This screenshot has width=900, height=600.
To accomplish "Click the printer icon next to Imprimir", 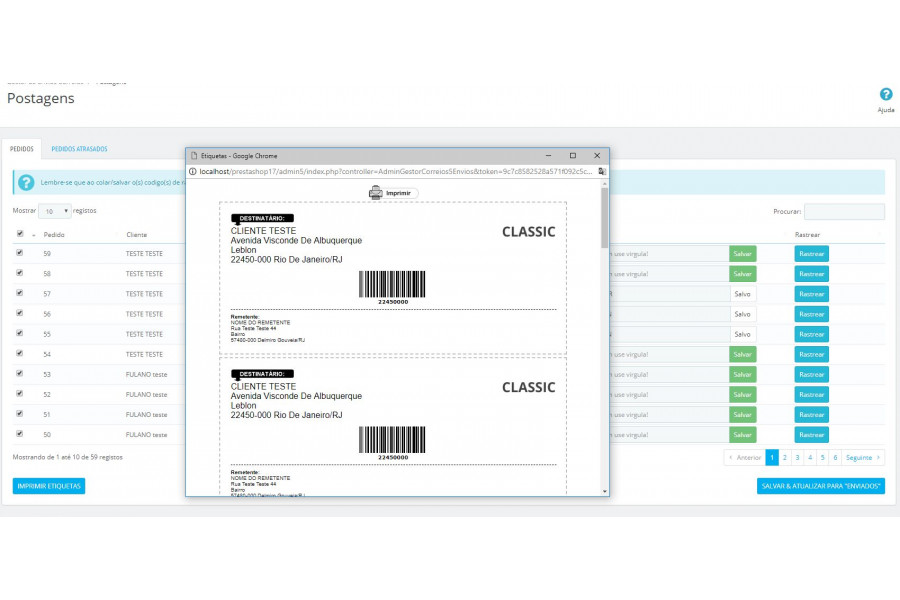I will tap(375, 192).
